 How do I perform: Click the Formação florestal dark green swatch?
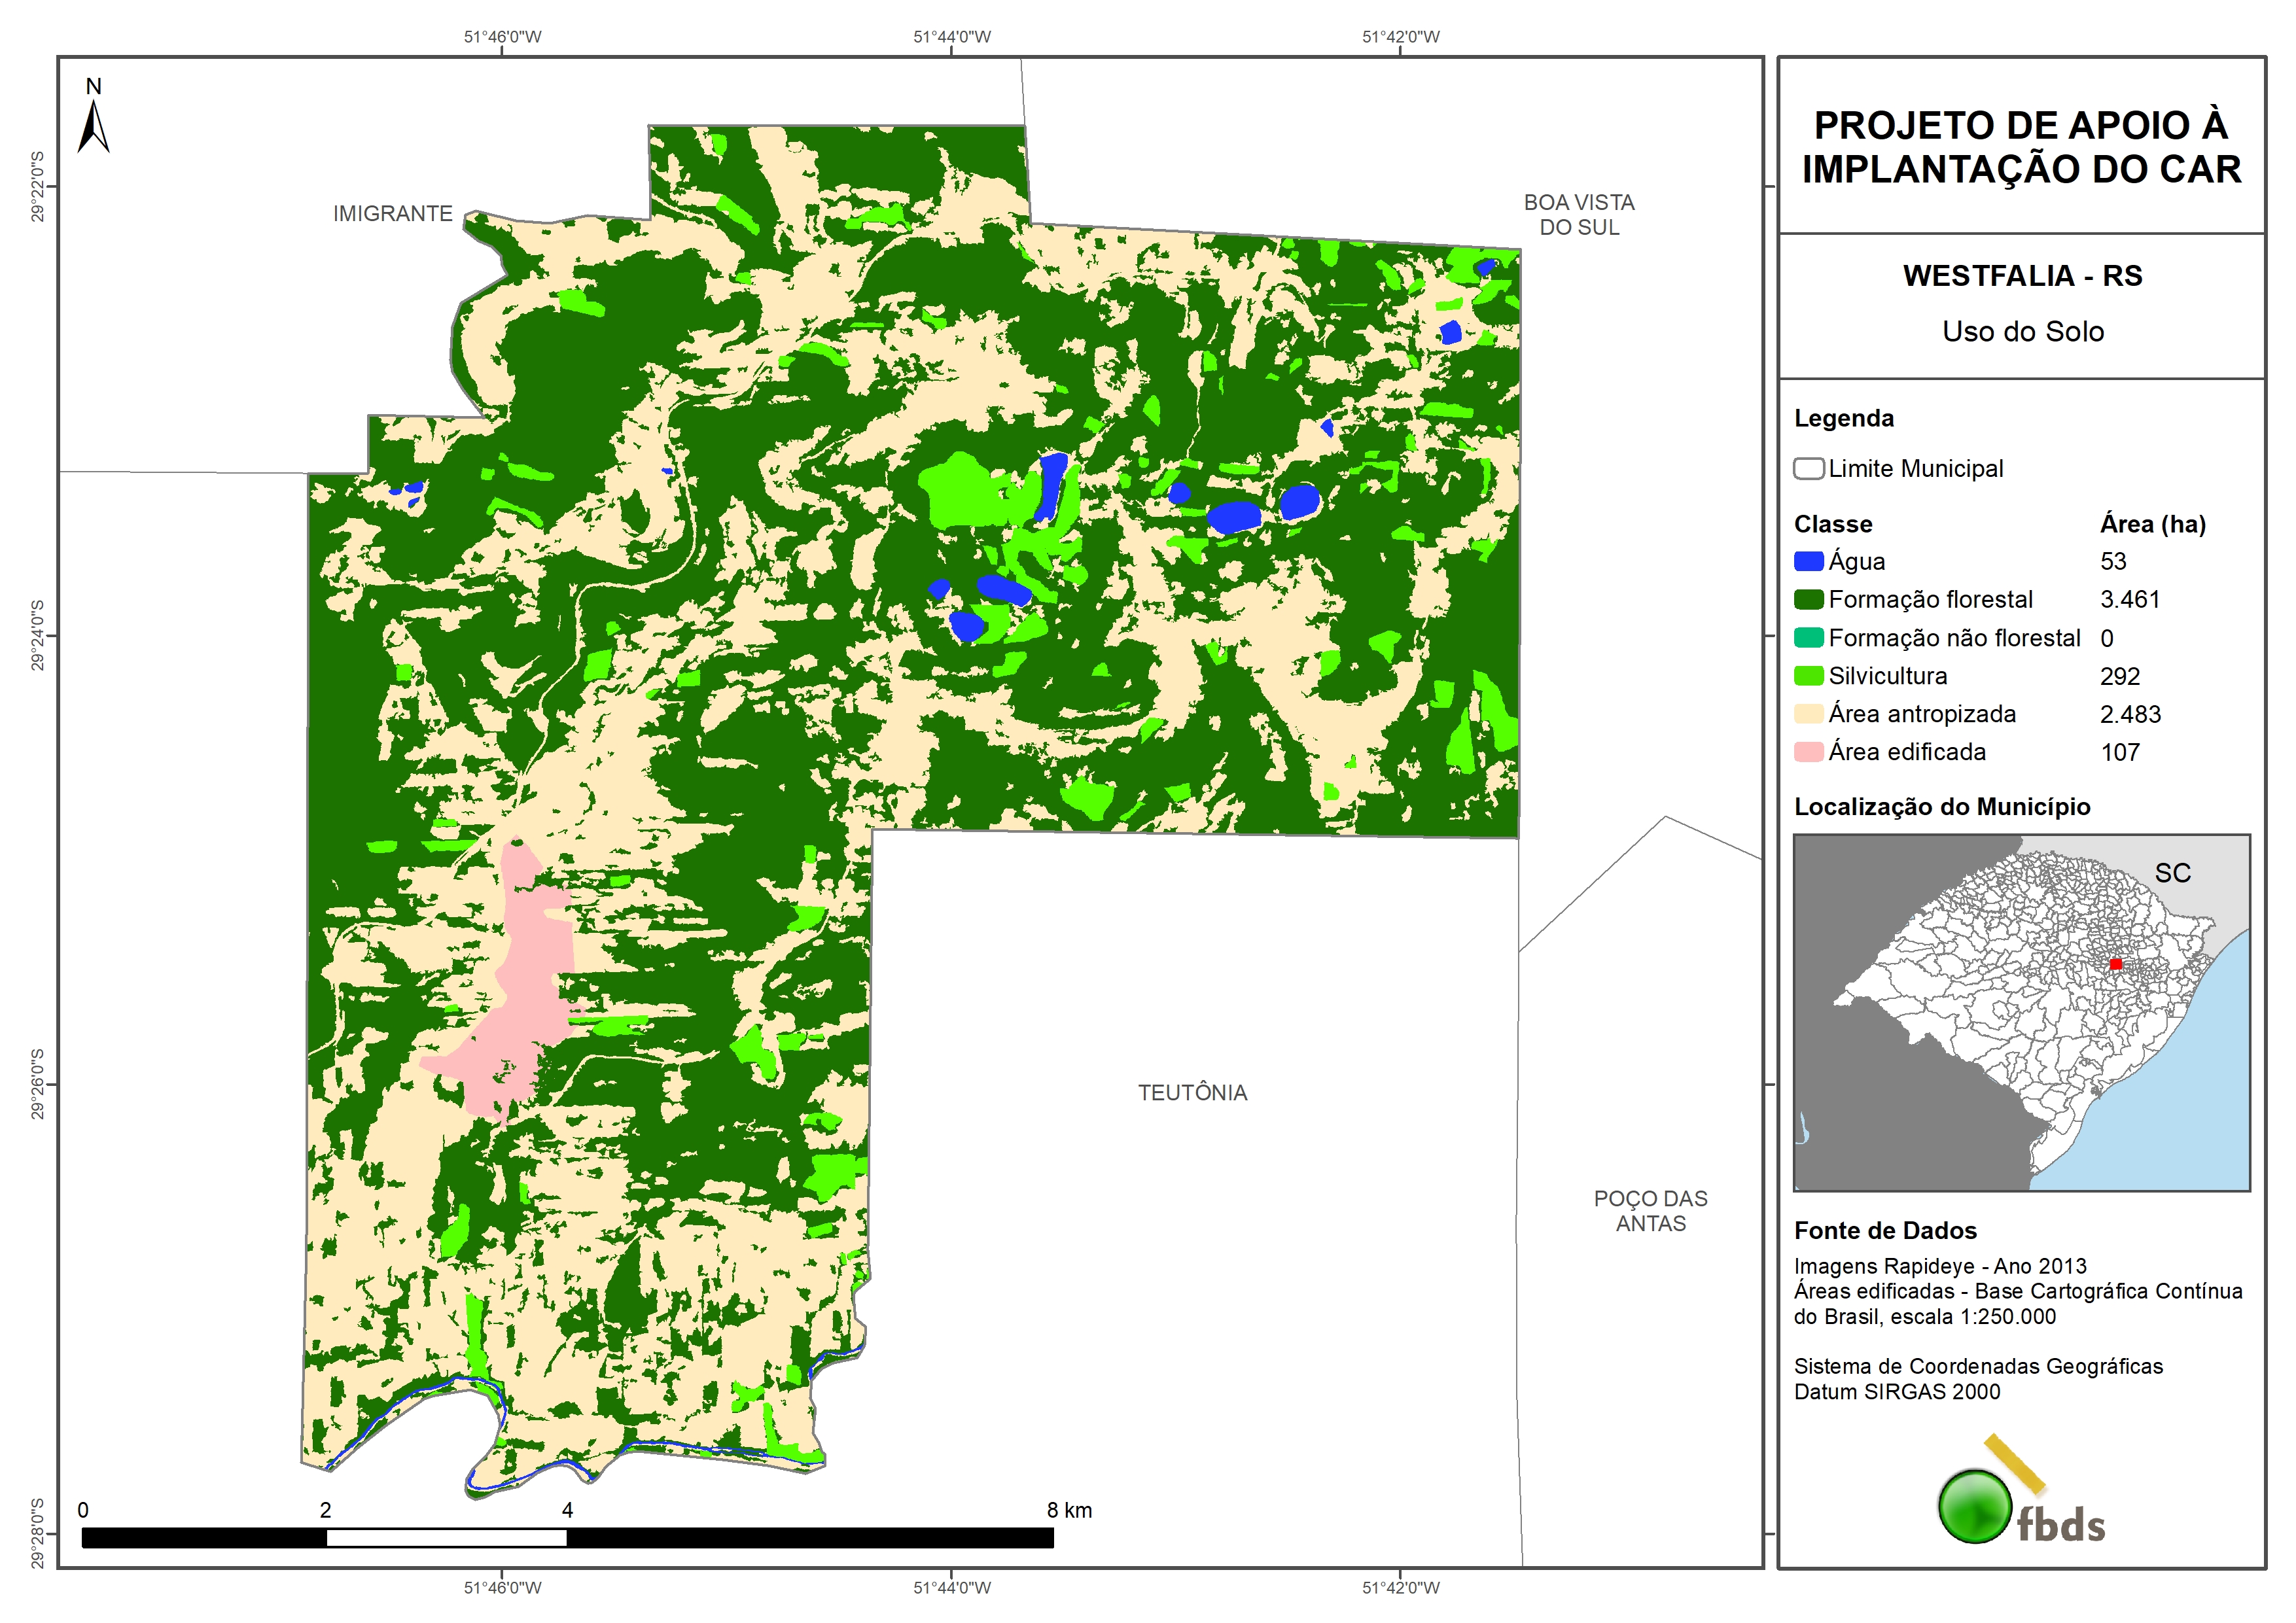1808,600
